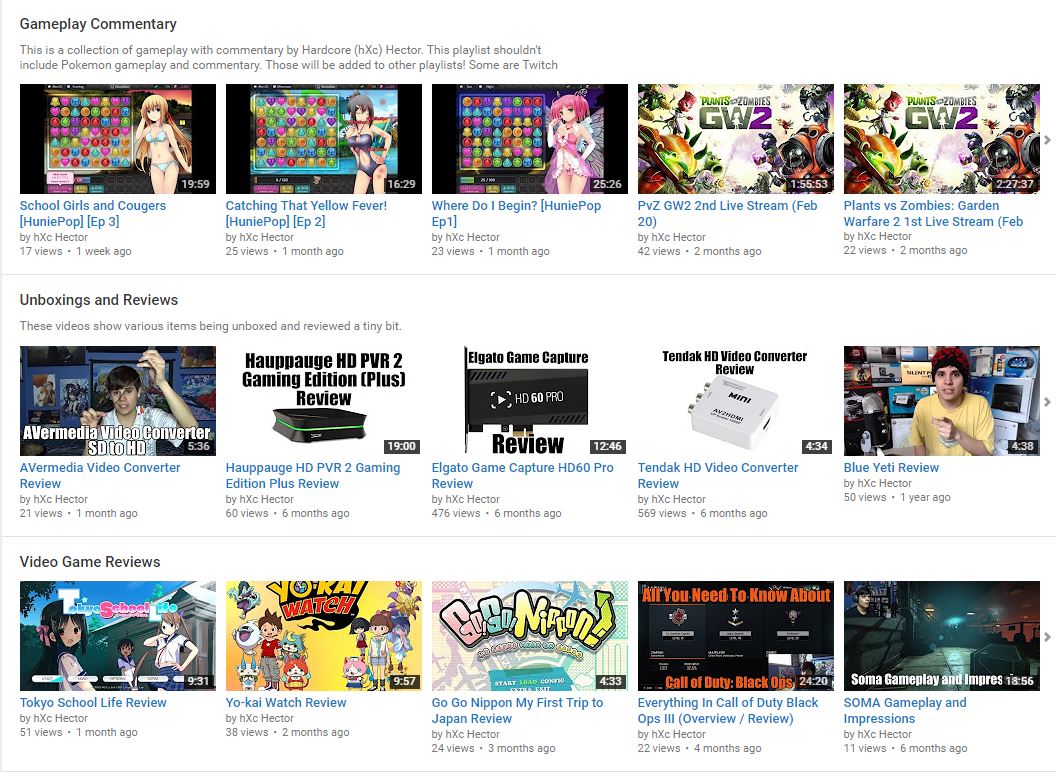Open the Call of Duty Black Ops thumbnail
Image resolution: width=1056 pixels, height=772 pixels.
coord(736,636)
